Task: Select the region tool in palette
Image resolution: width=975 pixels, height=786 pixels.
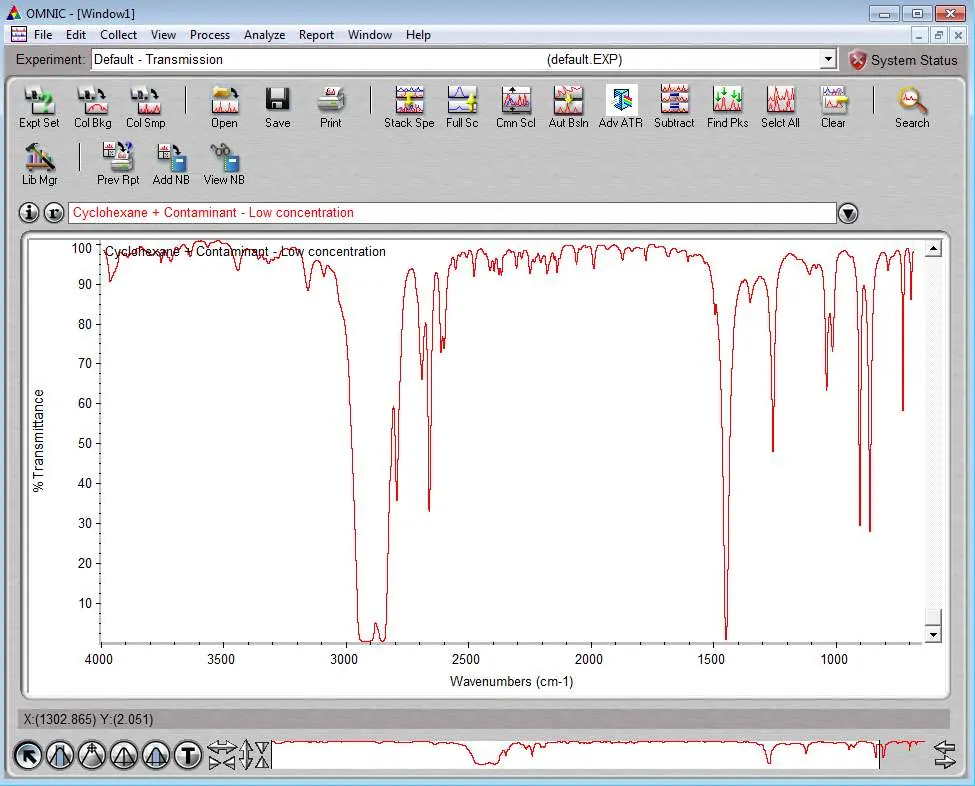Action: pos(60,755)
